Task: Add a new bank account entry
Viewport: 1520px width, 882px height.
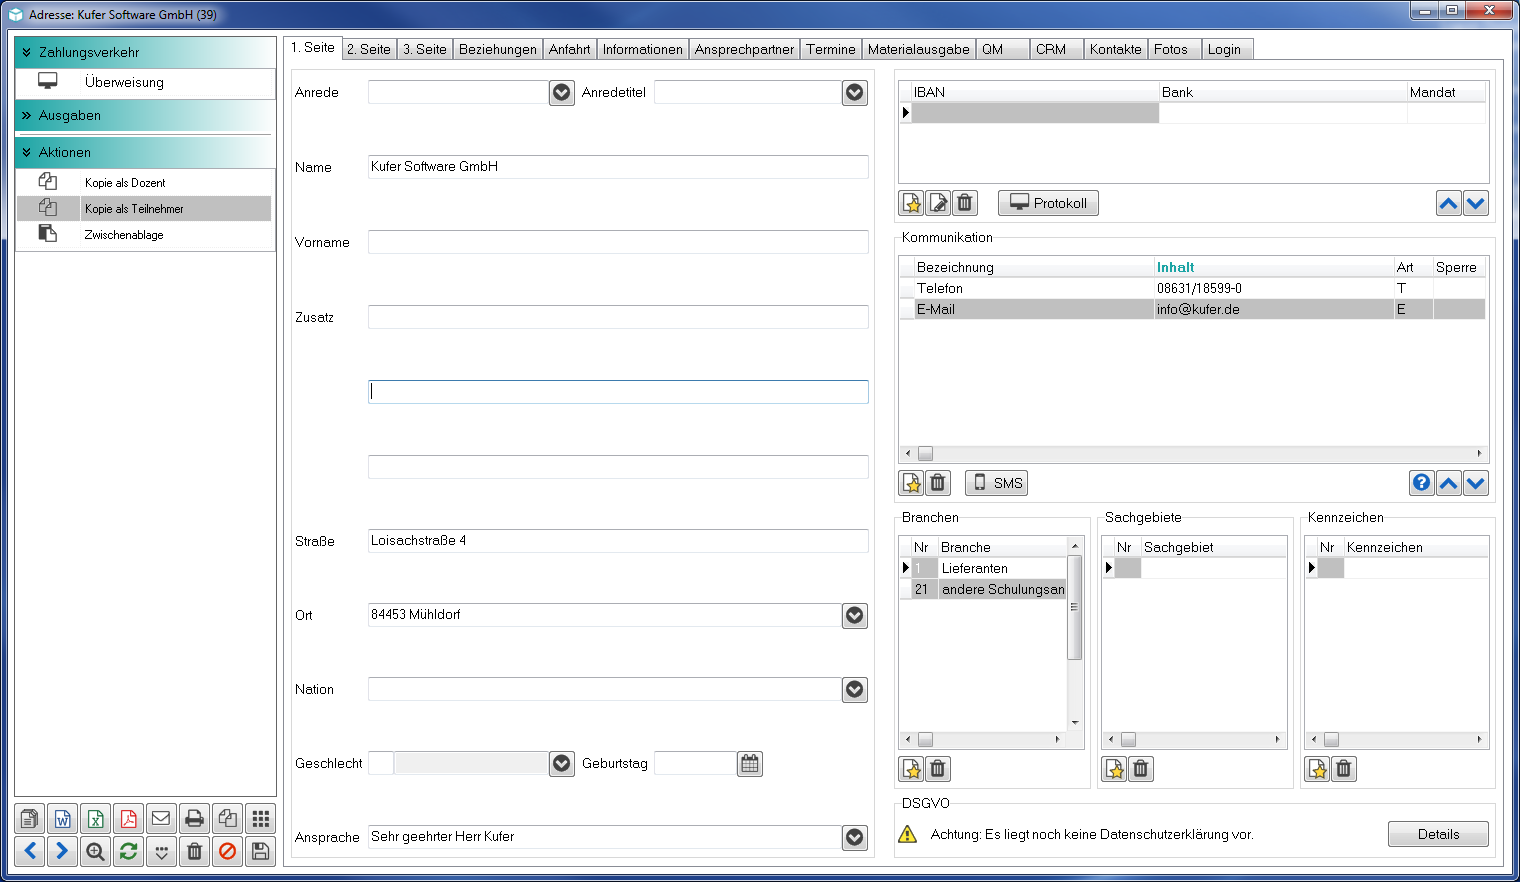Action: tap(912, 203)
